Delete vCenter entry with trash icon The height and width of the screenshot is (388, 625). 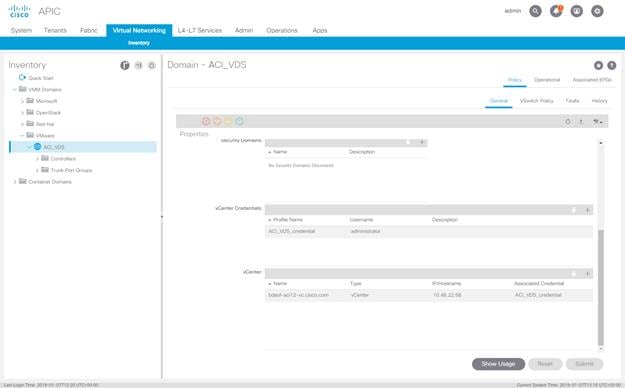point(574,274)
